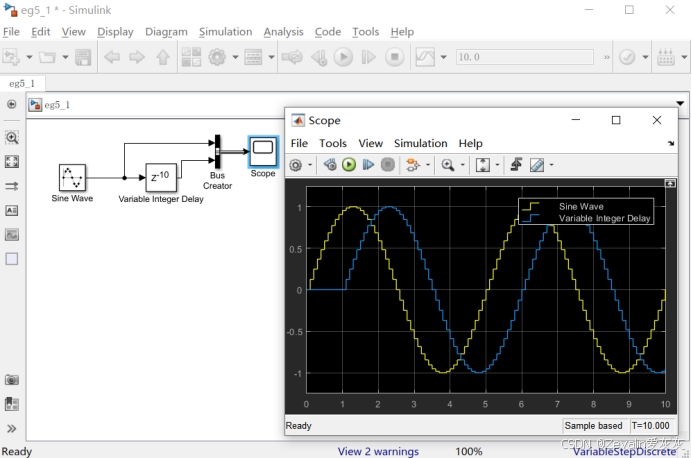Open the File menu in Simulink
The height and width of the screenshot is (458, 692).
tap(11, 32)
